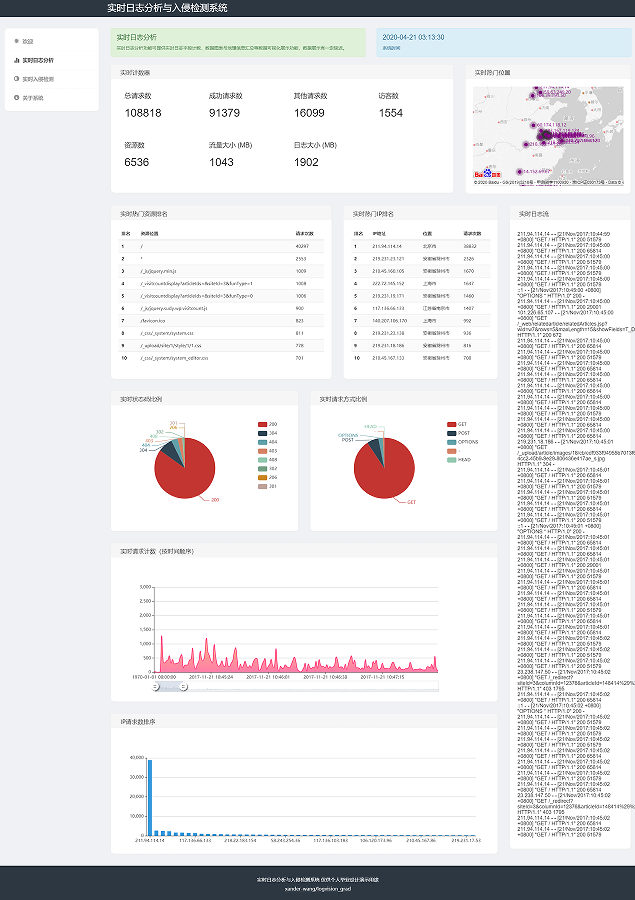Click the 实时计数器 panel header
Viewport: 635px width, 900px height.
[282, 72]
